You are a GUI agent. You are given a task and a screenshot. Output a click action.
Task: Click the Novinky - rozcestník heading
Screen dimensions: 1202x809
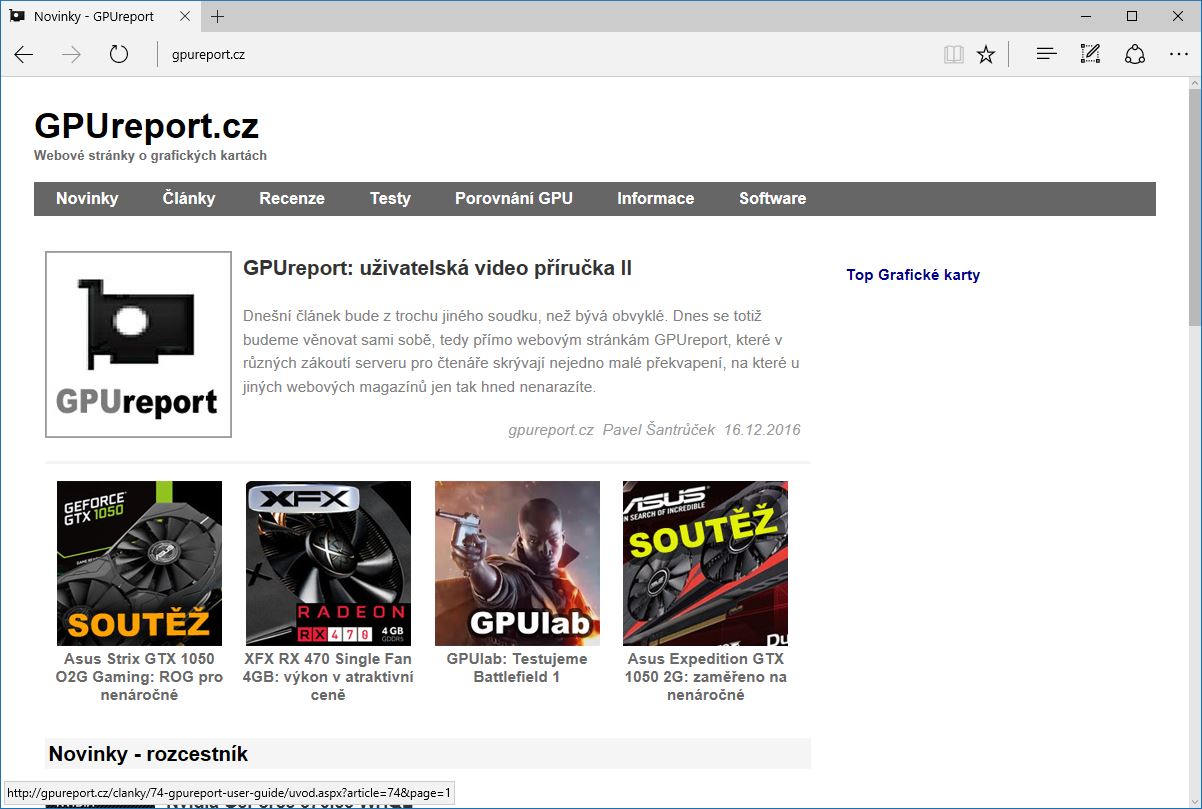pos(148,754)
